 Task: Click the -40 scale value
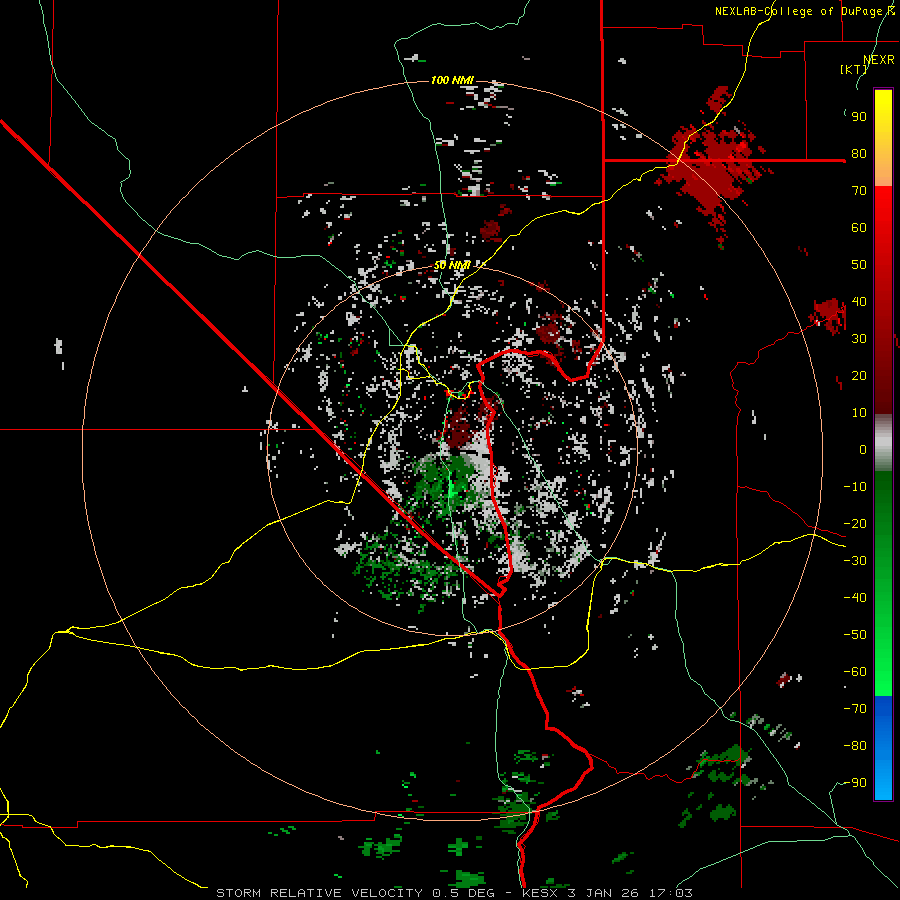[x=855, y=598]
